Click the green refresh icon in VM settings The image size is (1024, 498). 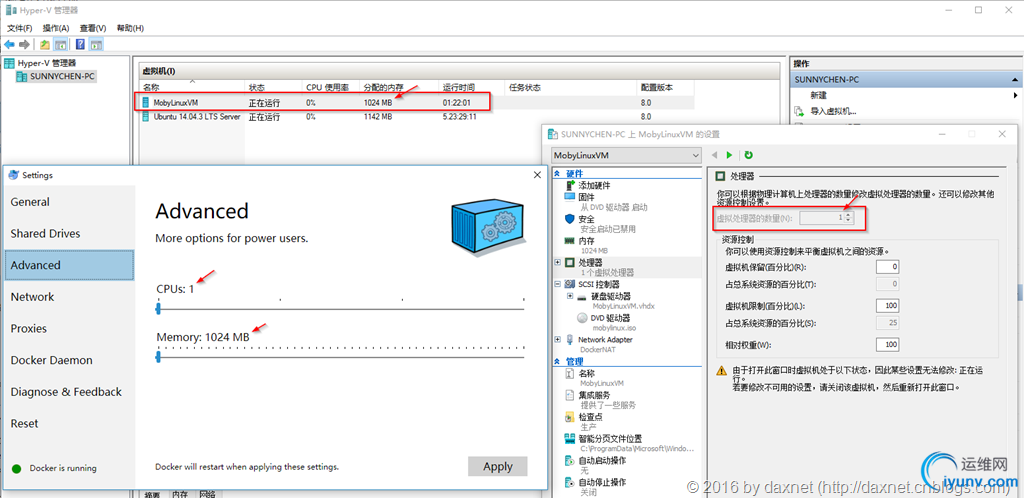click(748, 155)
